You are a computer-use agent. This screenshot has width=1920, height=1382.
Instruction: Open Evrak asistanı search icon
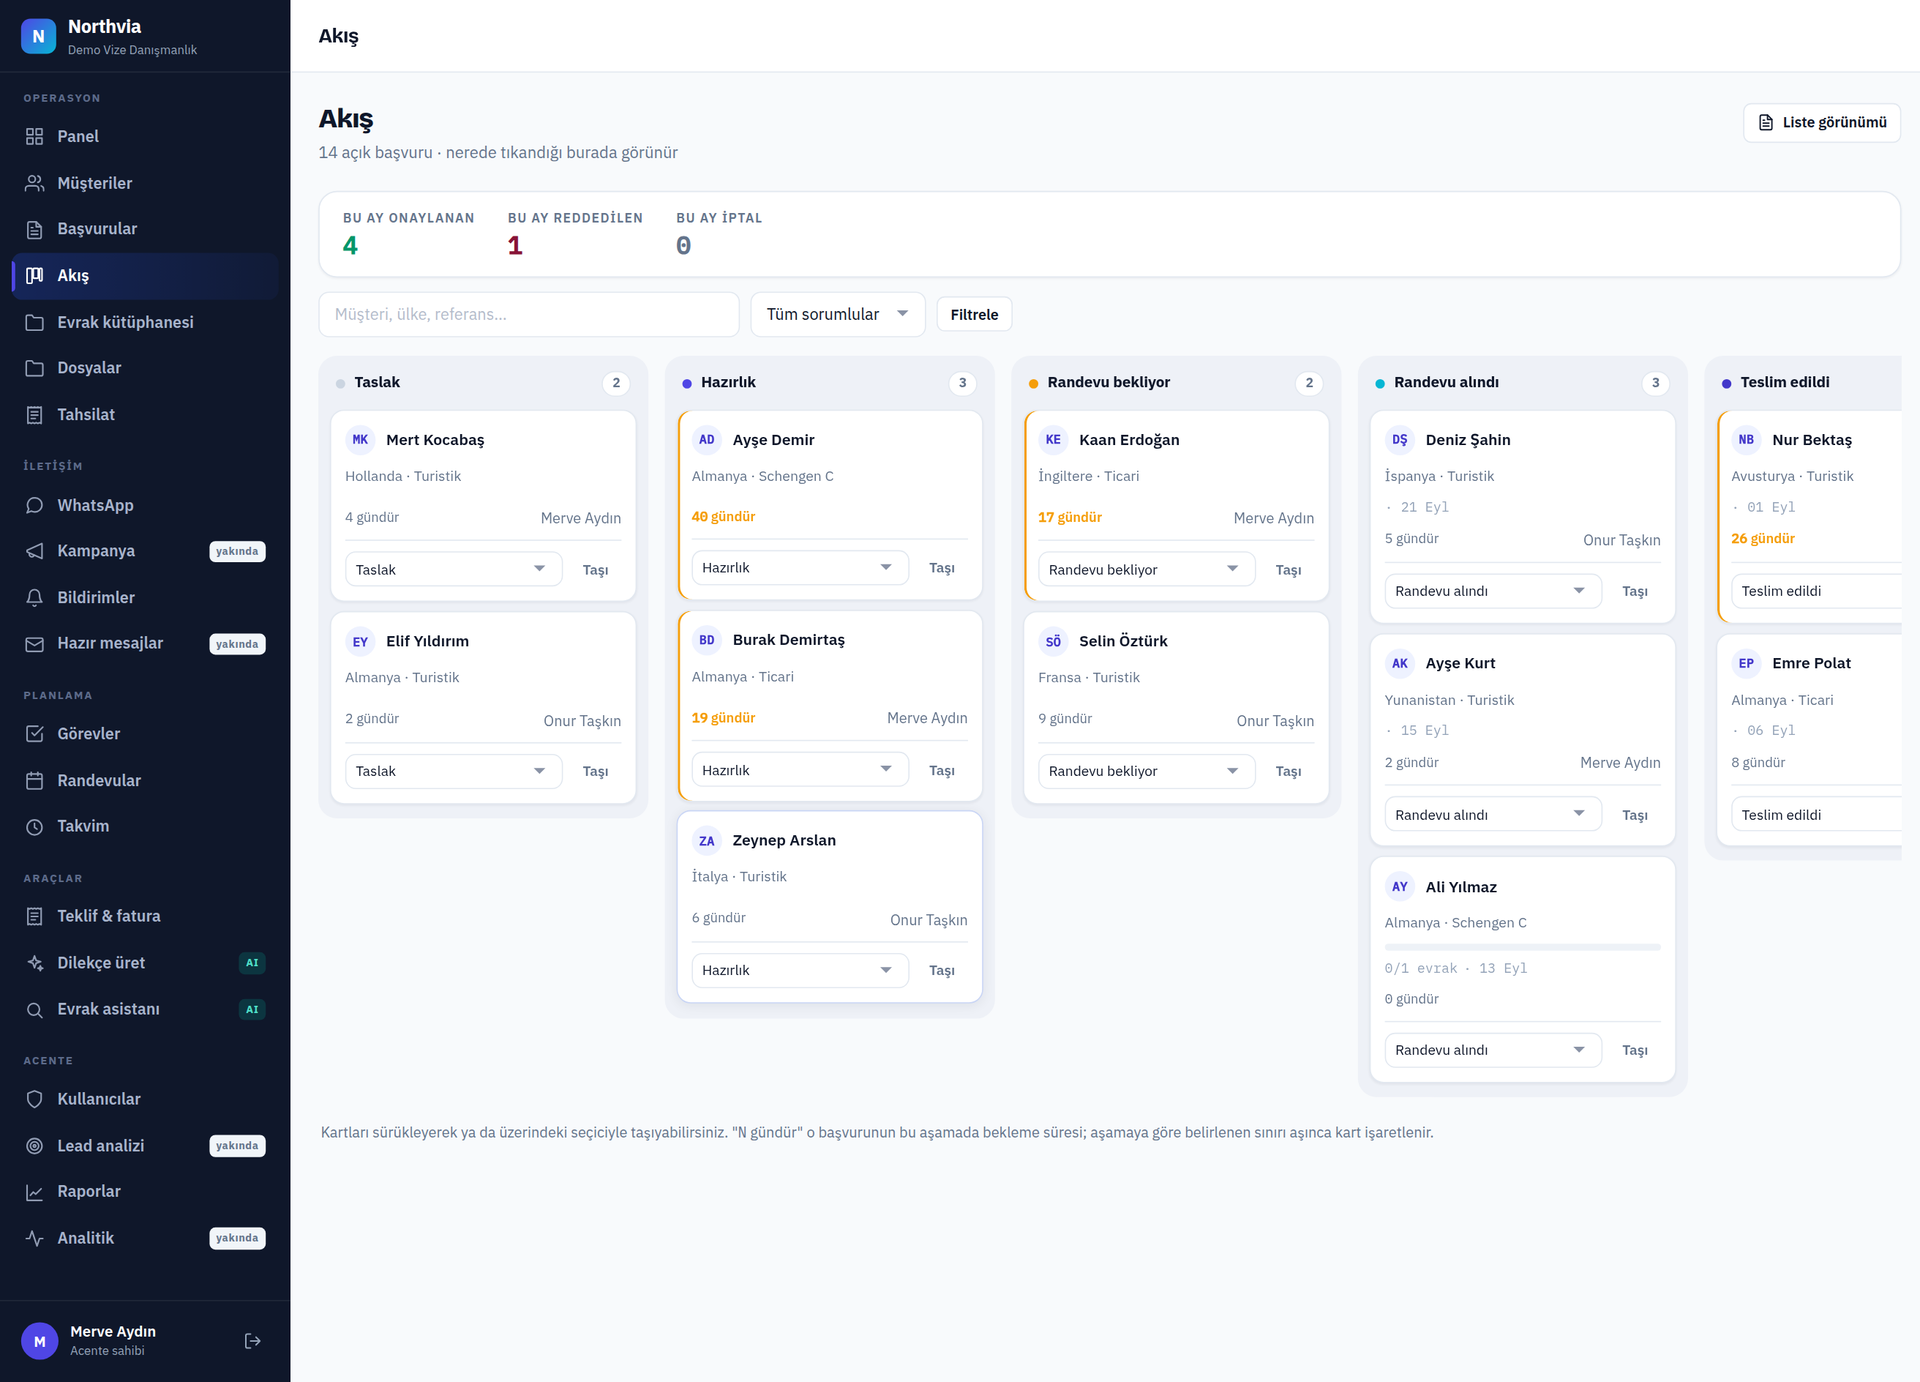(35, 1009)
